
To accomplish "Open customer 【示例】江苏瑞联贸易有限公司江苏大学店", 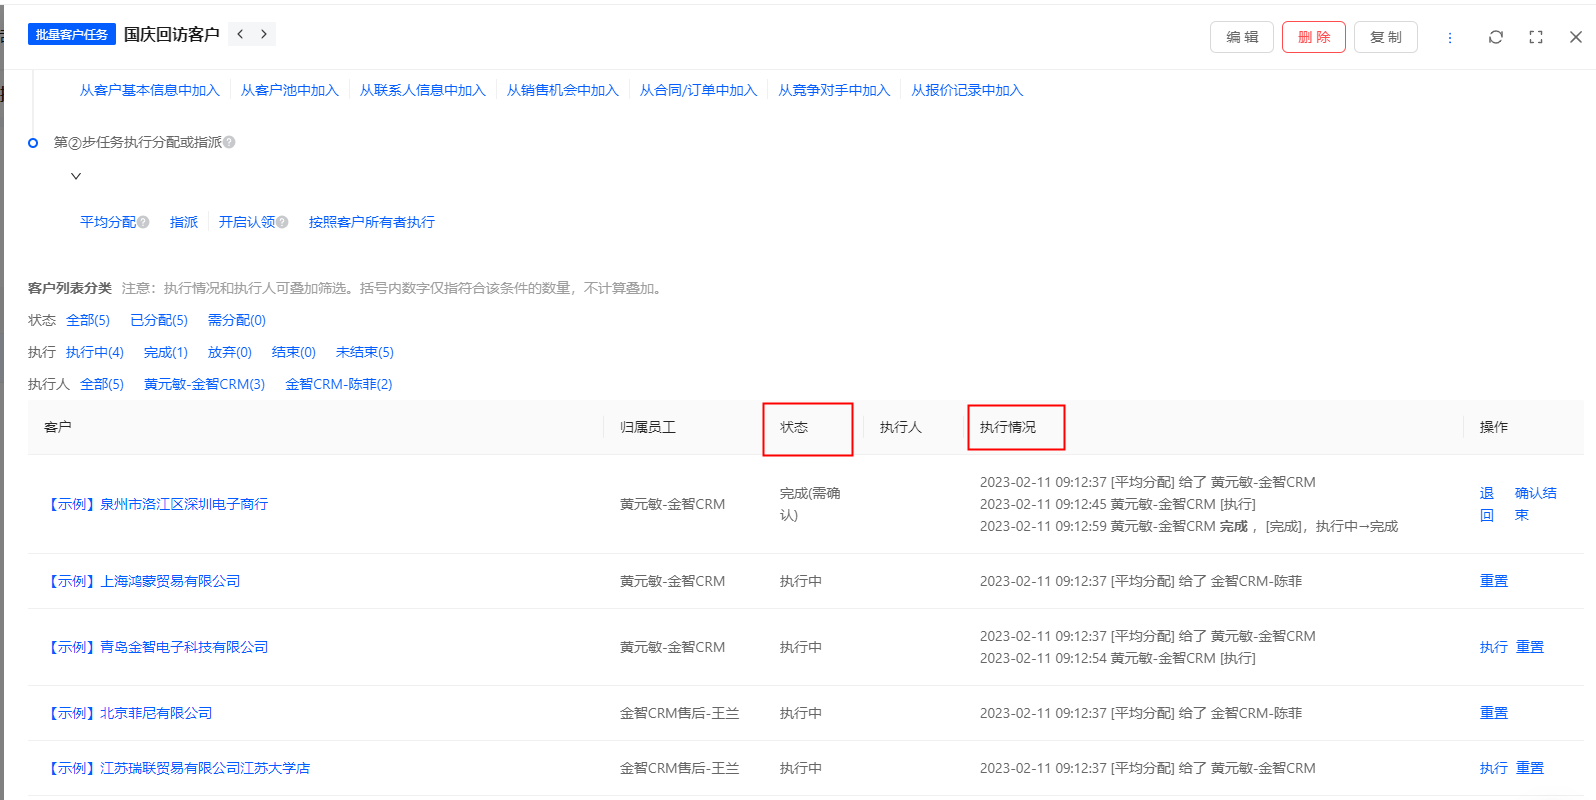I will pyautogui.click(x=177, y=768).
